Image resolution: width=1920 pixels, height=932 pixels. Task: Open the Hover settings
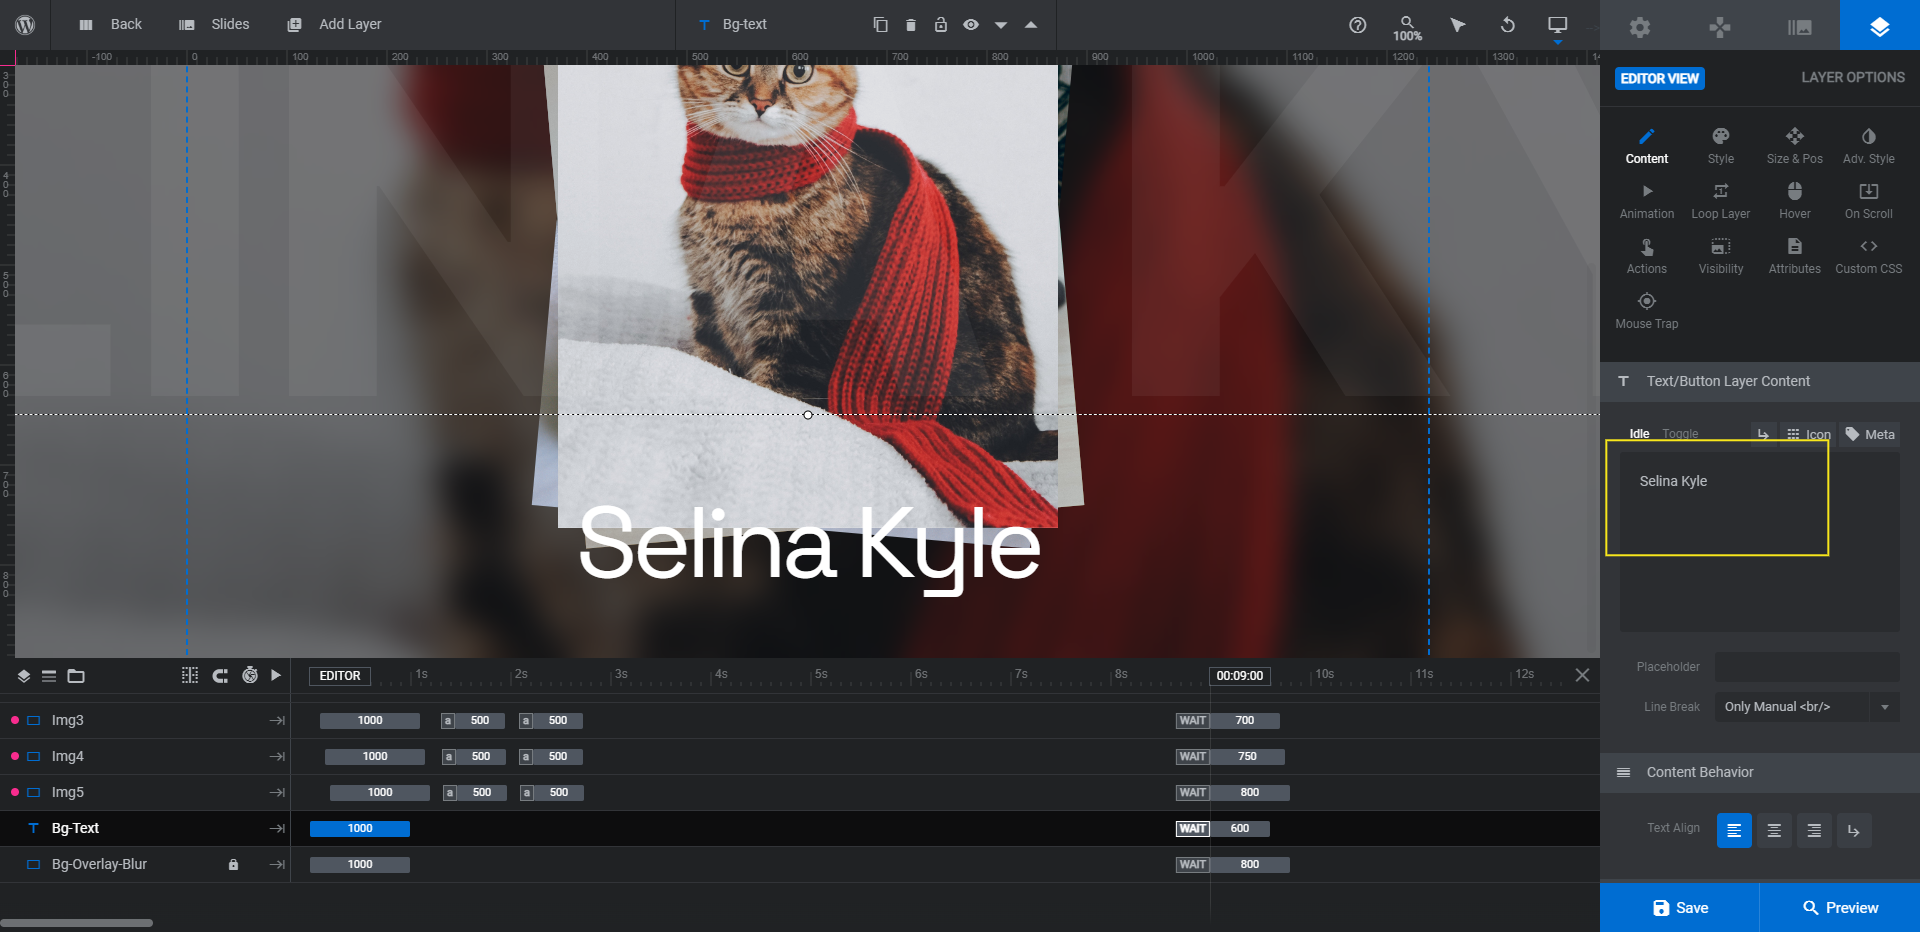1795,201
